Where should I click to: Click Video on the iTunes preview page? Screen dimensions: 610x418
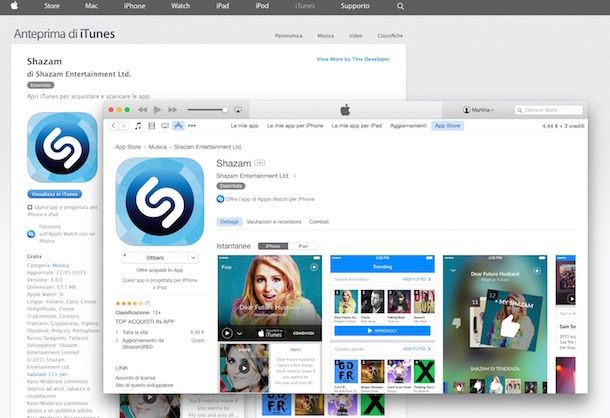(356, 36)
